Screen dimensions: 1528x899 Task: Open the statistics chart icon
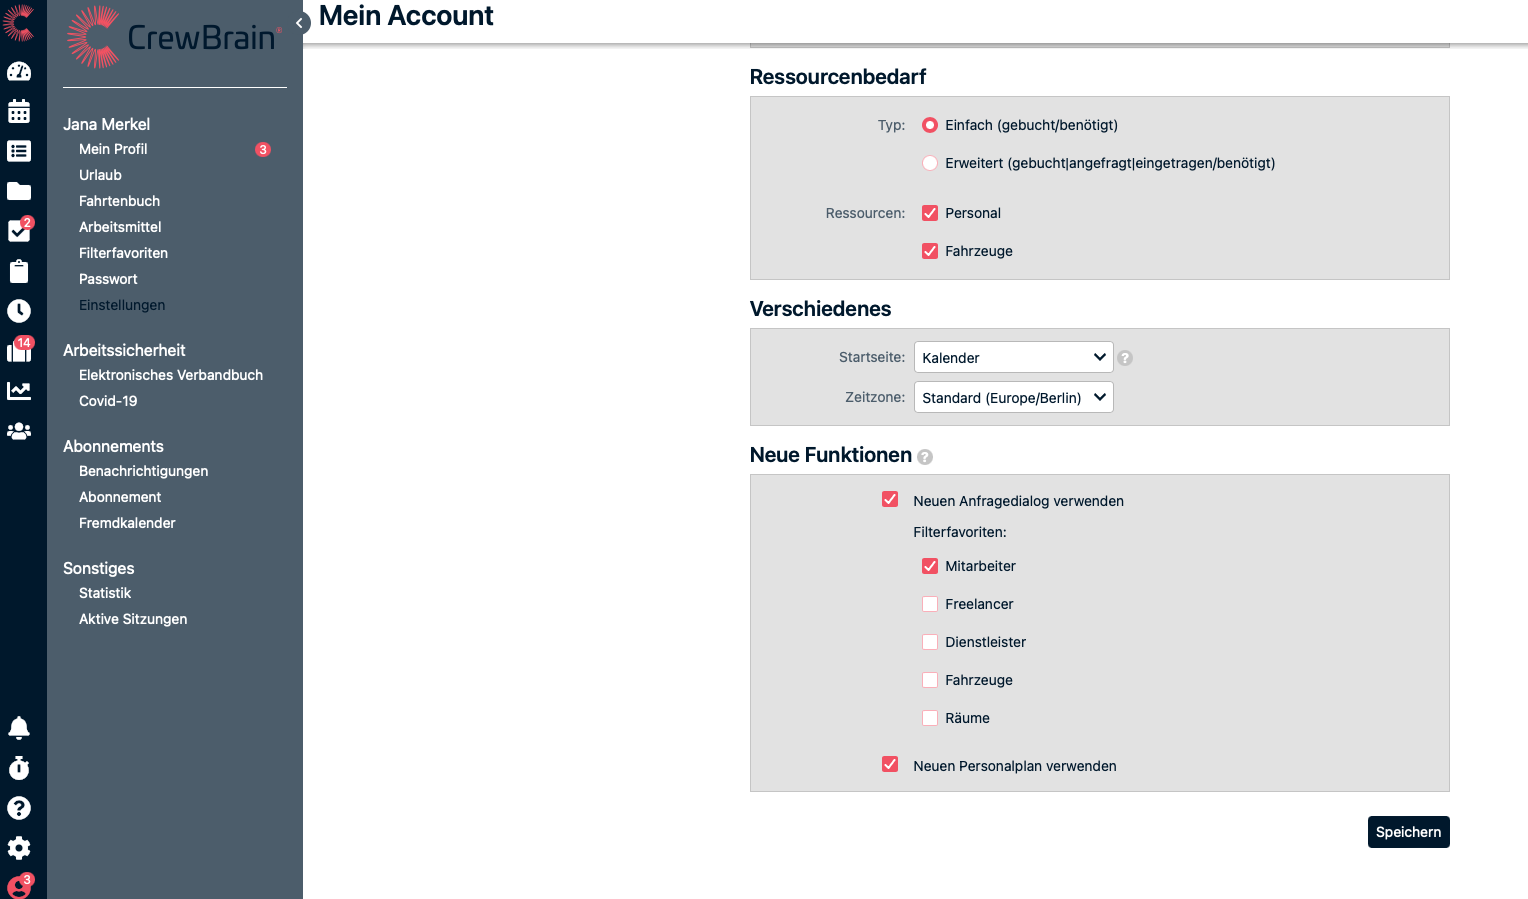pyautogui.click(x=19, y=391)
